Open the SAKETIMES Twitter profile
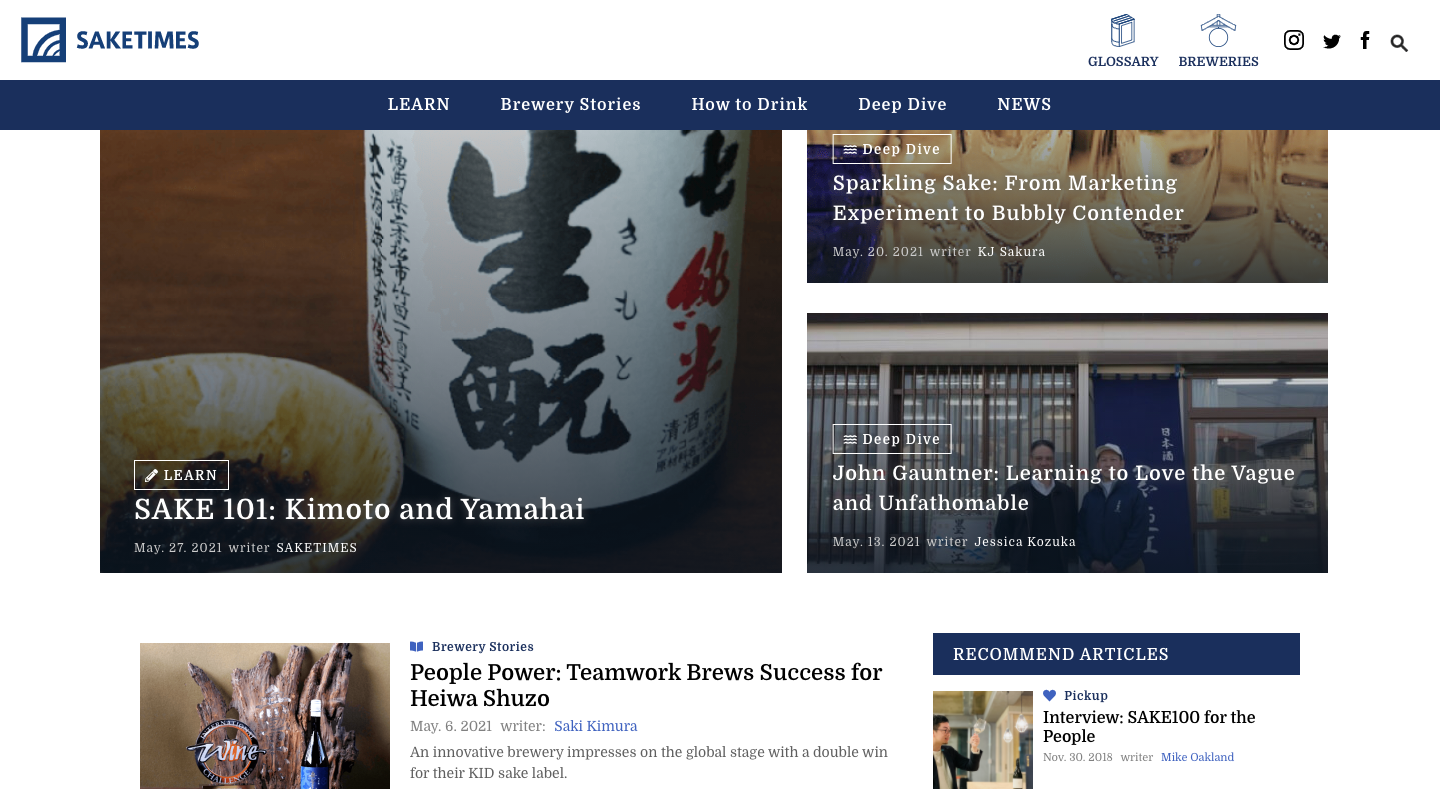 tap(1331, 41)
